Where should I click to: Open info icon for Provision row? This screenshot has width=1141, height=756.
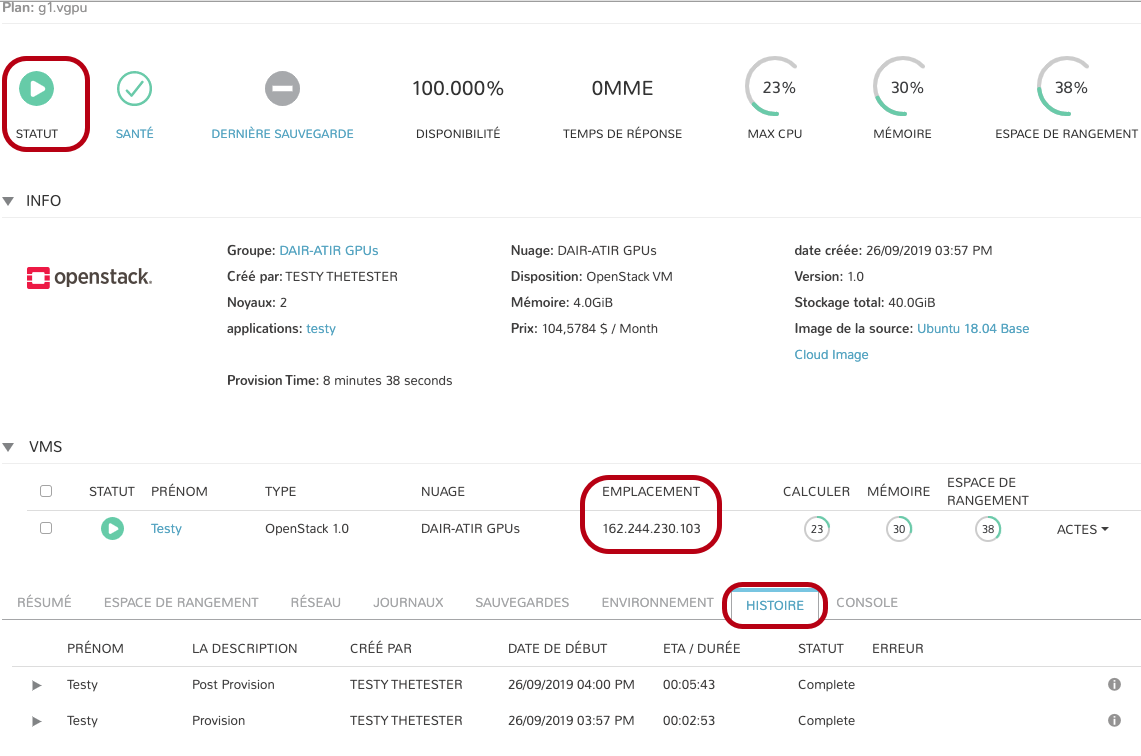(1114, 721)
